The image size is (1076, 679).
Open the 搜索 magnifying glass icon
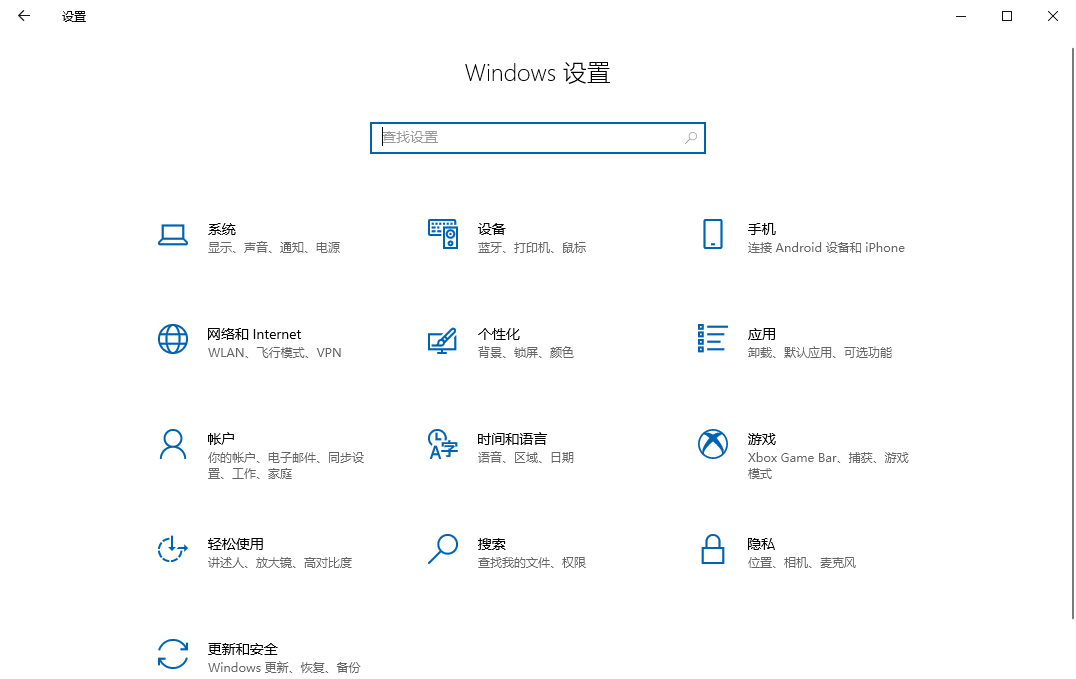point(443,549)
